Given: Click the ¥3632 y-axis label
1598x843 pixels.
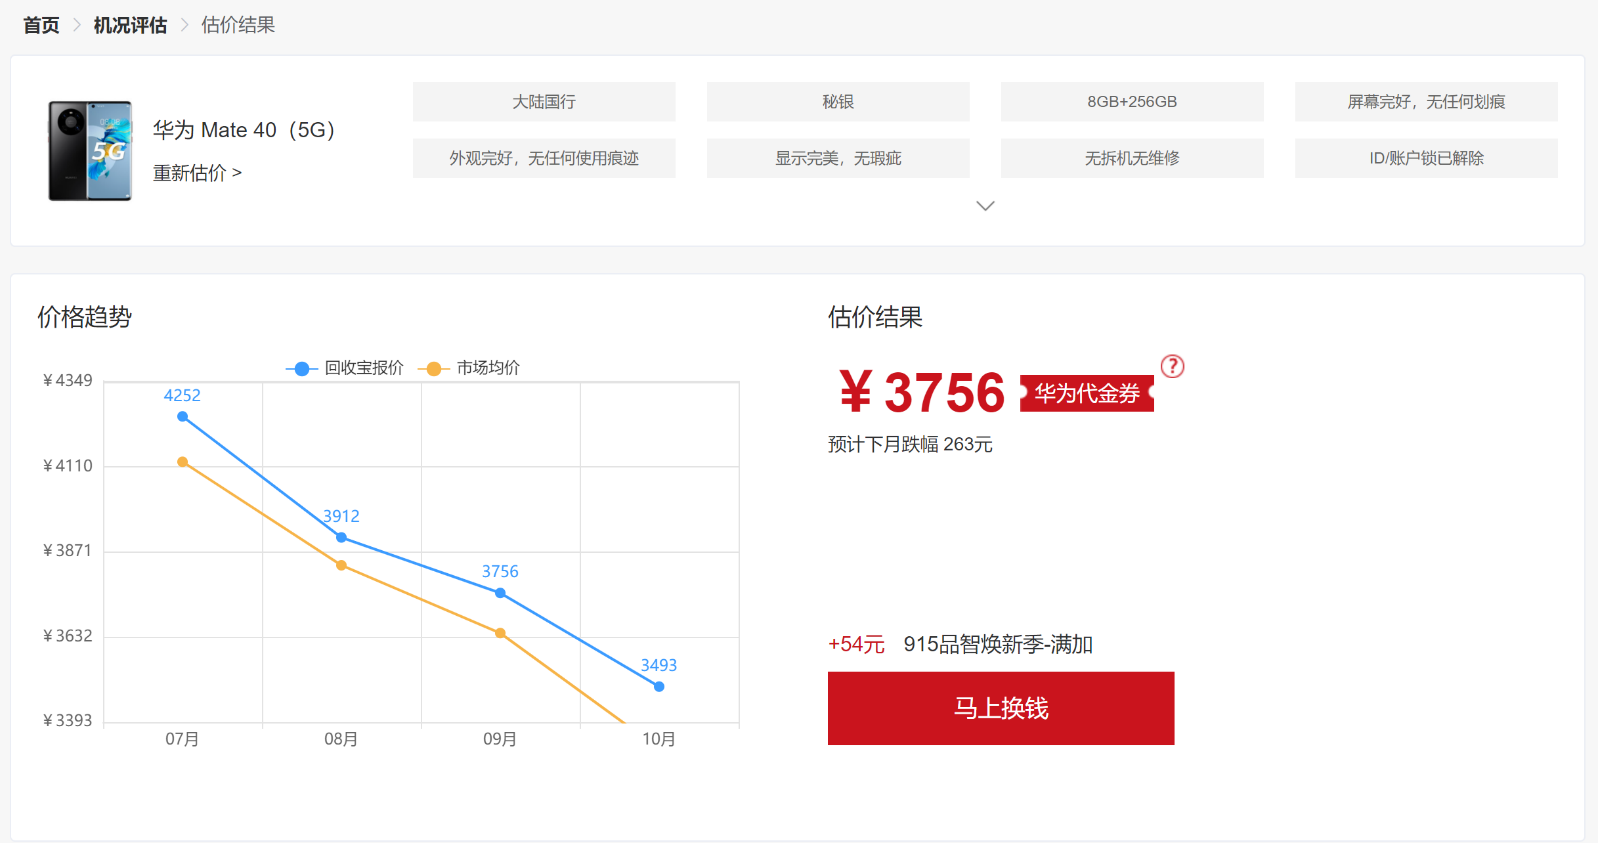Looking at the screenshot, I should pyautogui.click(x=67, y=635).
